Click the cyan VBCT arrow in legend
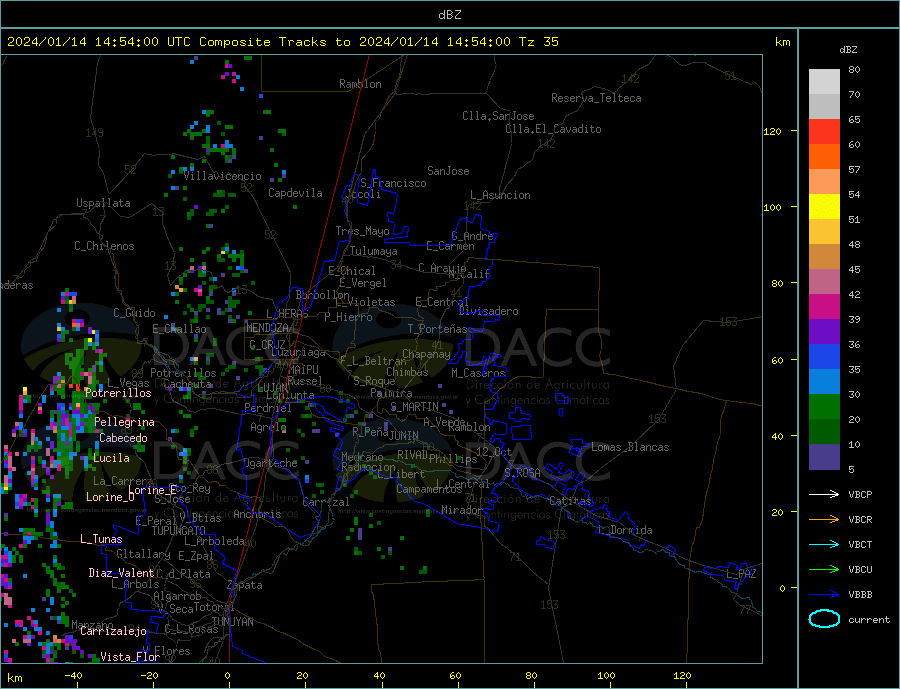The image size is (900, 689). 824,544
